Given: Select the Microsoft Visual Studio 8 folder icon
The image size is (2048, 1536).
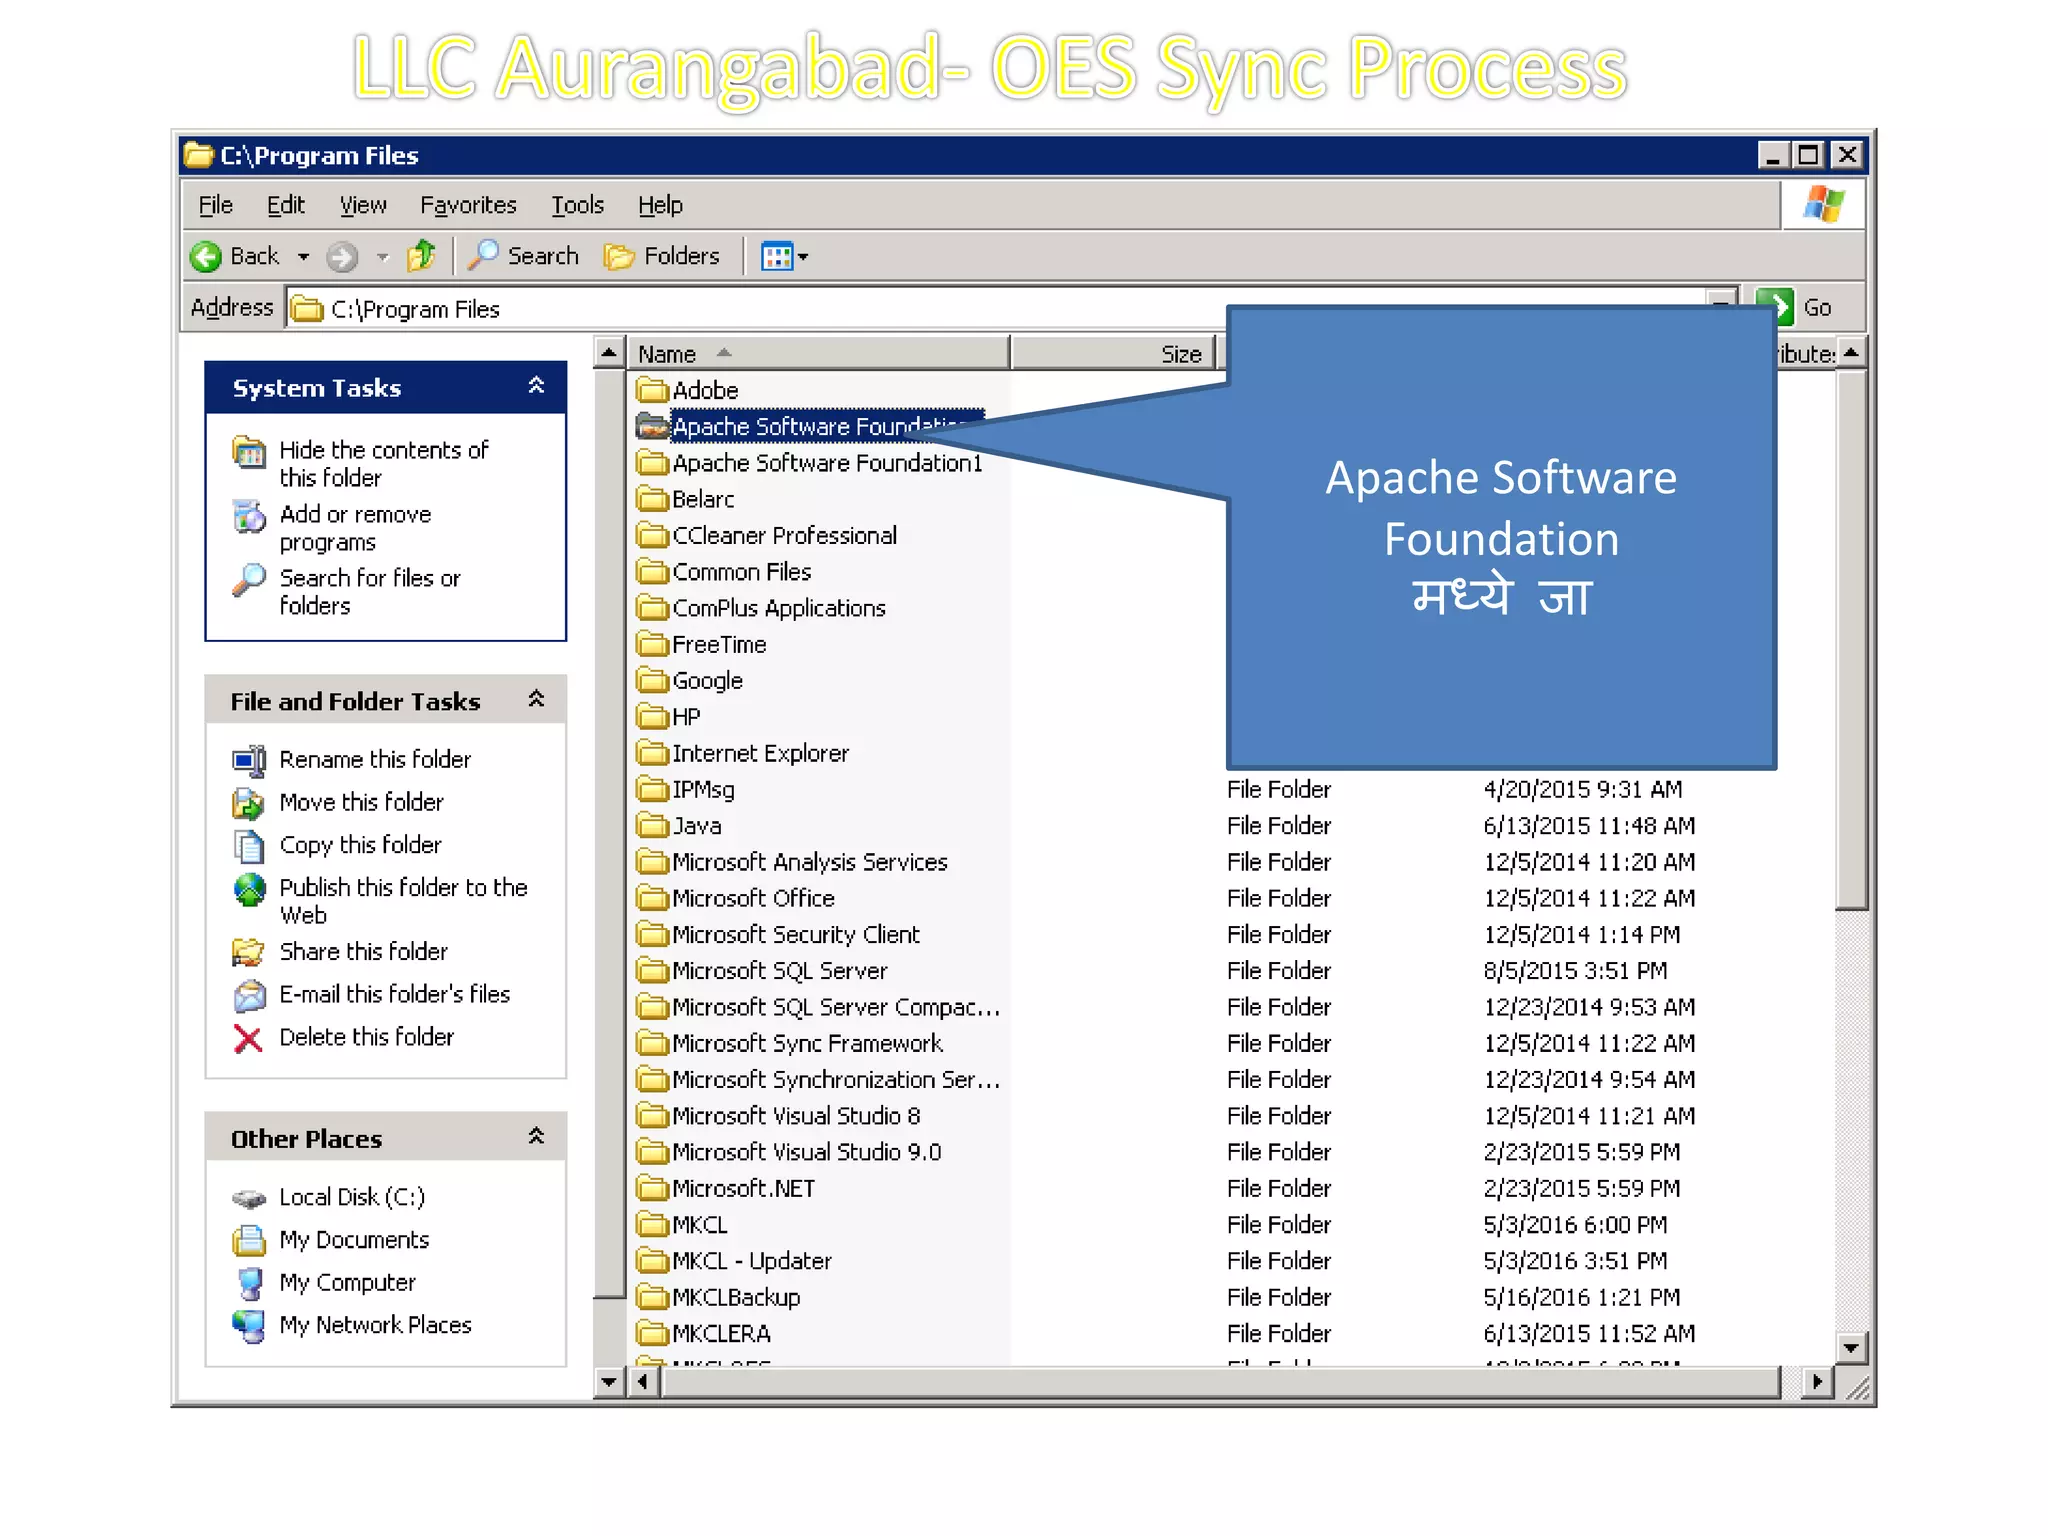Looking at the screenshot, I should pyautogui.click(x=652, y=1116).
